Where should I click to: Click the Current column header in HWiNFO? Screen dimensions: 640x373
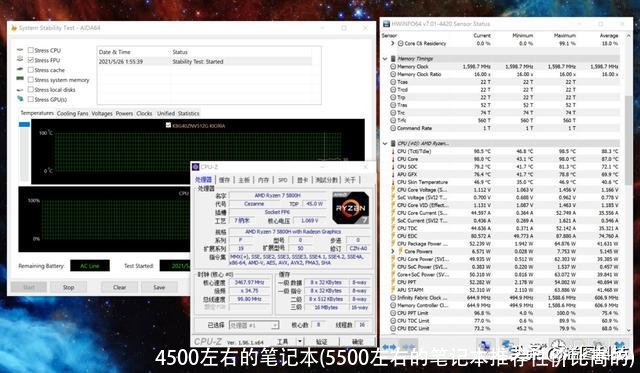pos(482,36)
